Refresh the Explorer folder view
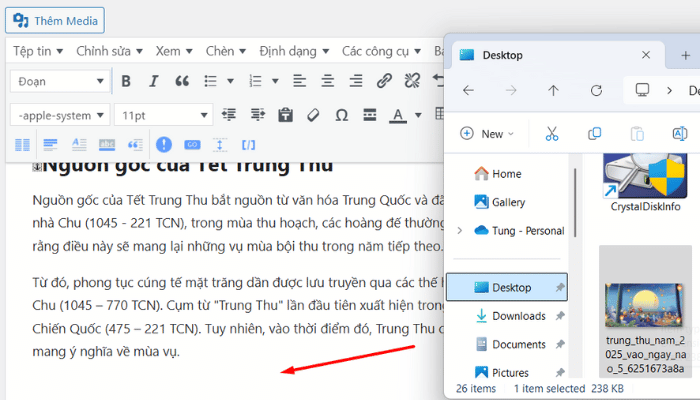 tap(596, 90)
